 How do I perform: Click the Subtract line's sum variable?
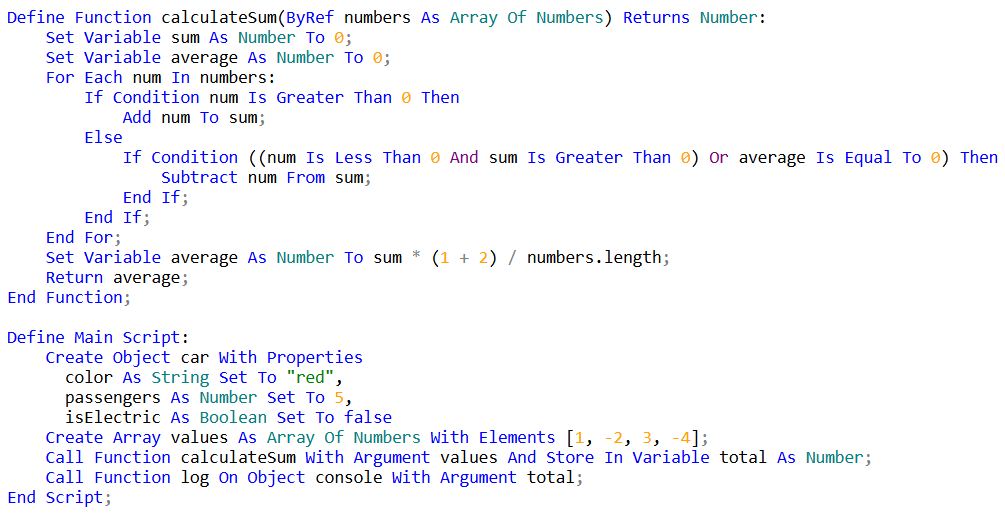click(349, 177)
